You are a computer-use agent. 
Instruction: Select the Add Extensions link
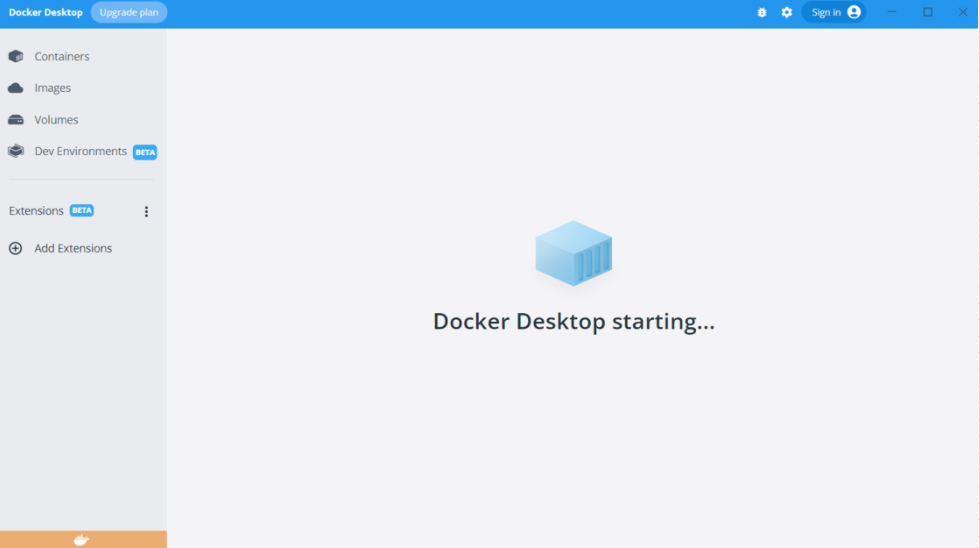tap(73, 248)
